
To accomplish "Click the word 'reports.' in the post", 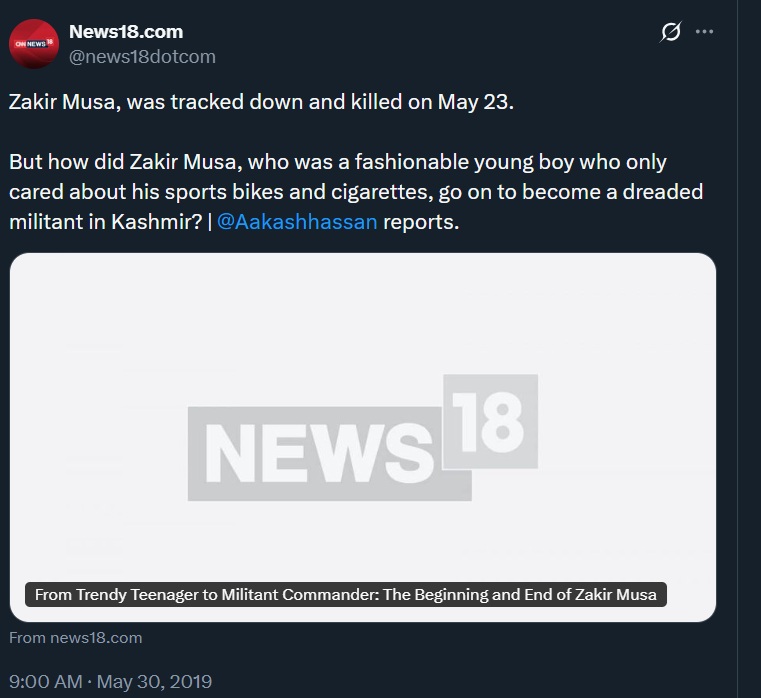I will click(421, 221).
